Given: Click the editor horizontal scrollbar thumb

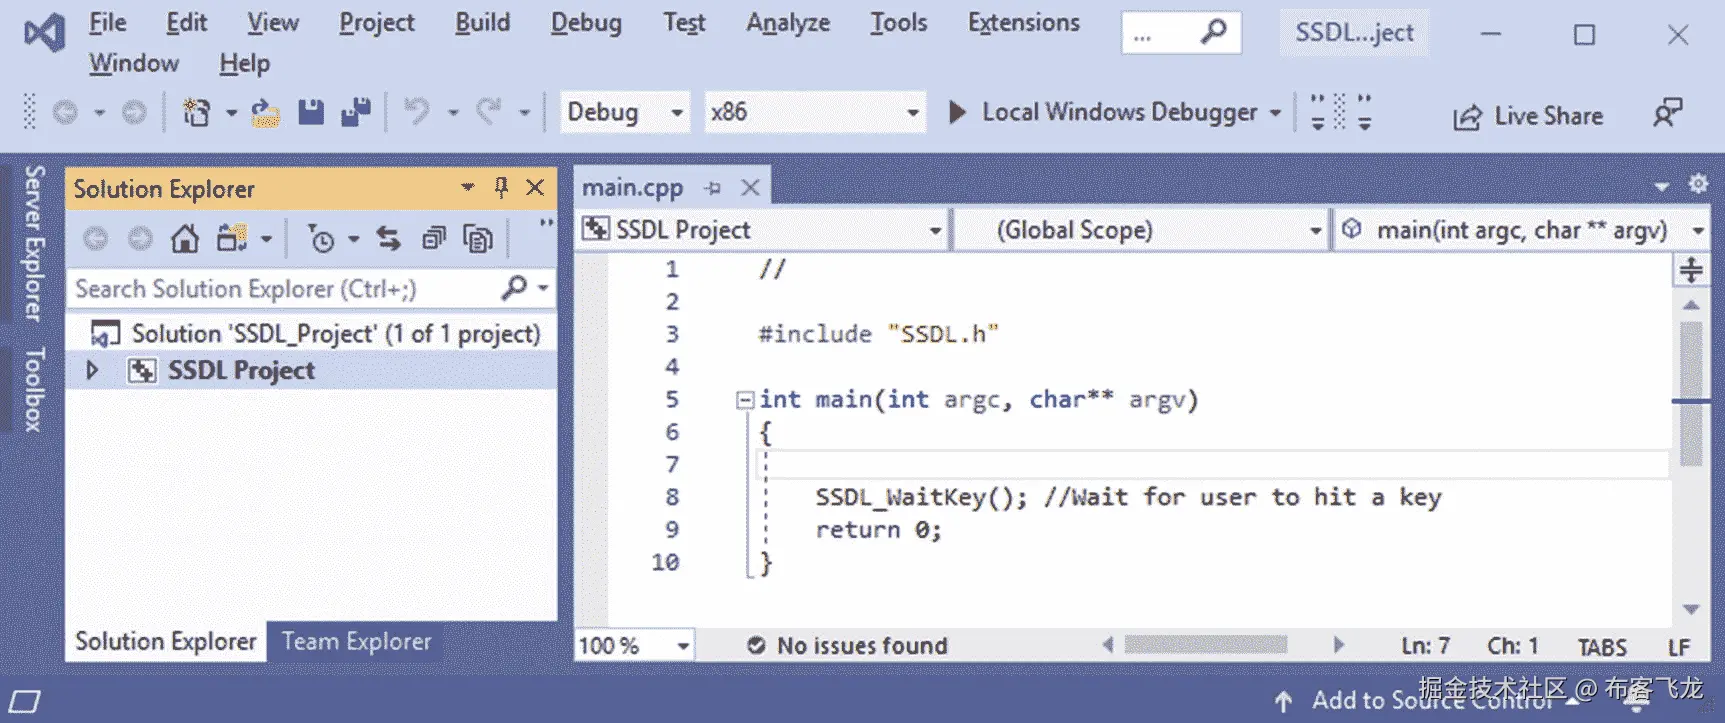Looking at the screenshot, I should tap(1205, 645).
